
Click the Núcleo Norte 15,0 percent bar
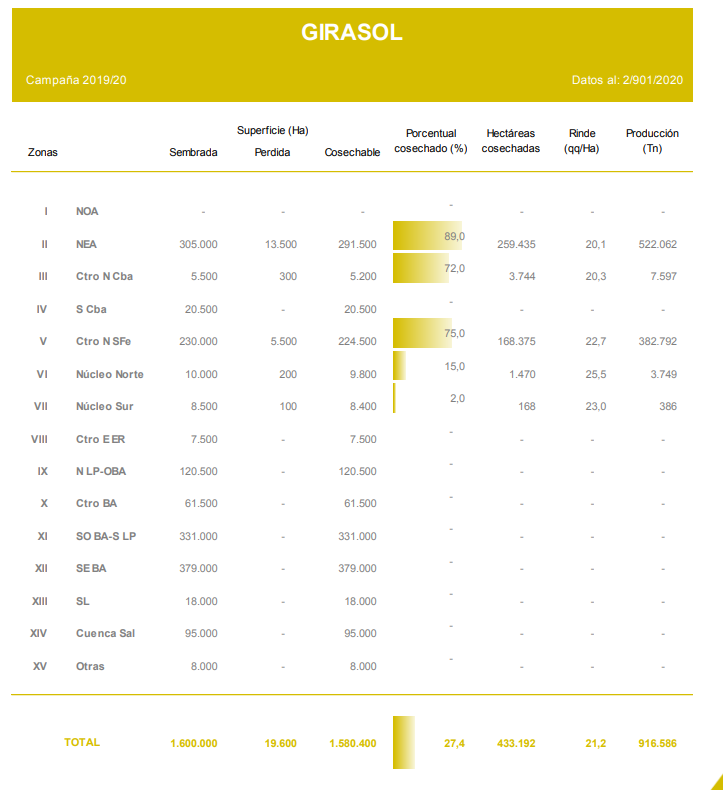pyautogui.click(x=399, y=366)
